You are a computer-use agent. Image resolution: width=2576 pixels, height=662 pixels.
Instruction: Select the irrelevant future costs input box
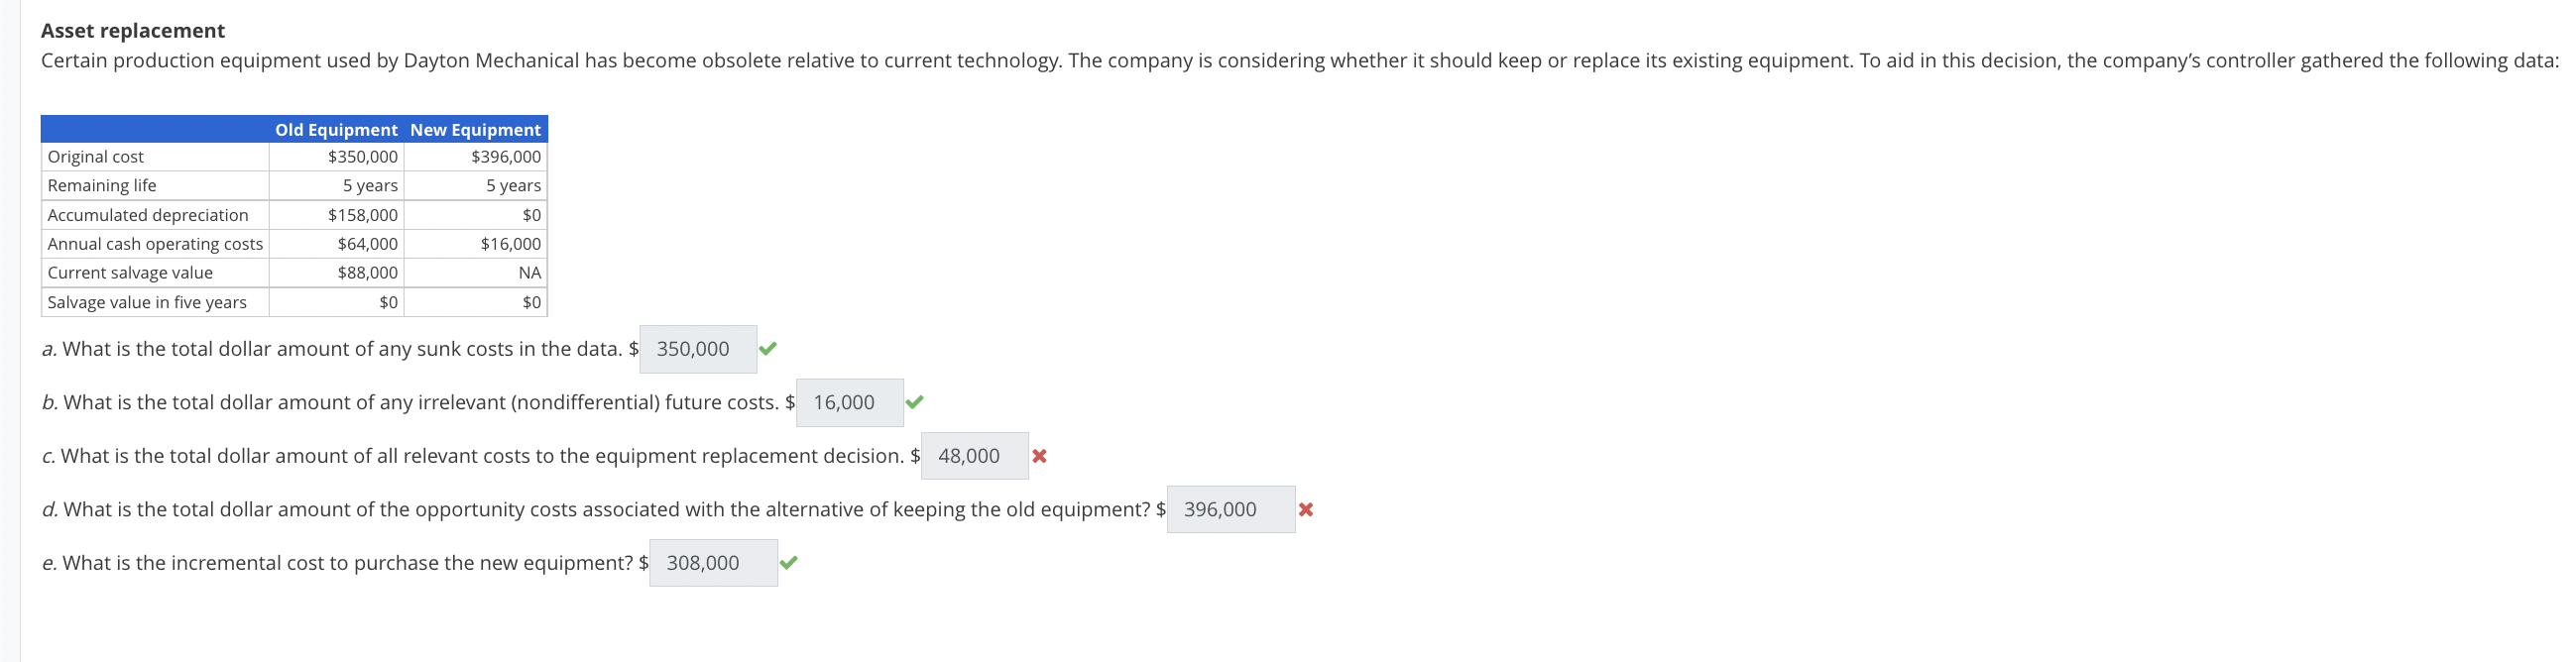pos(849,402)
